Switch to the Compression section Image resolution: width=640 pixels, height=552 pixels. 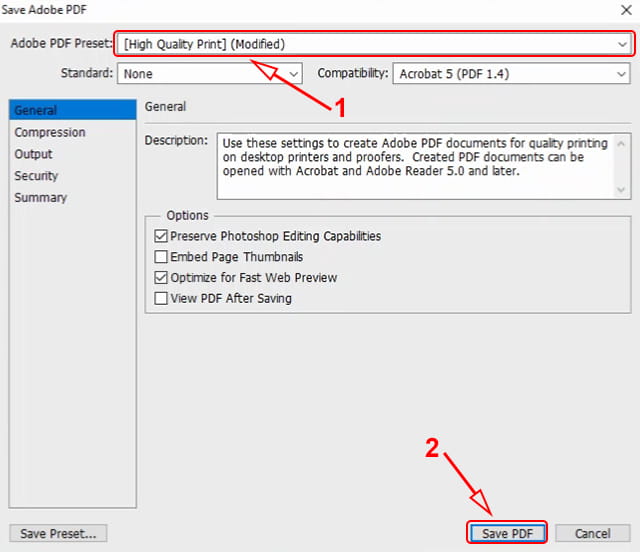coord(50,132)
